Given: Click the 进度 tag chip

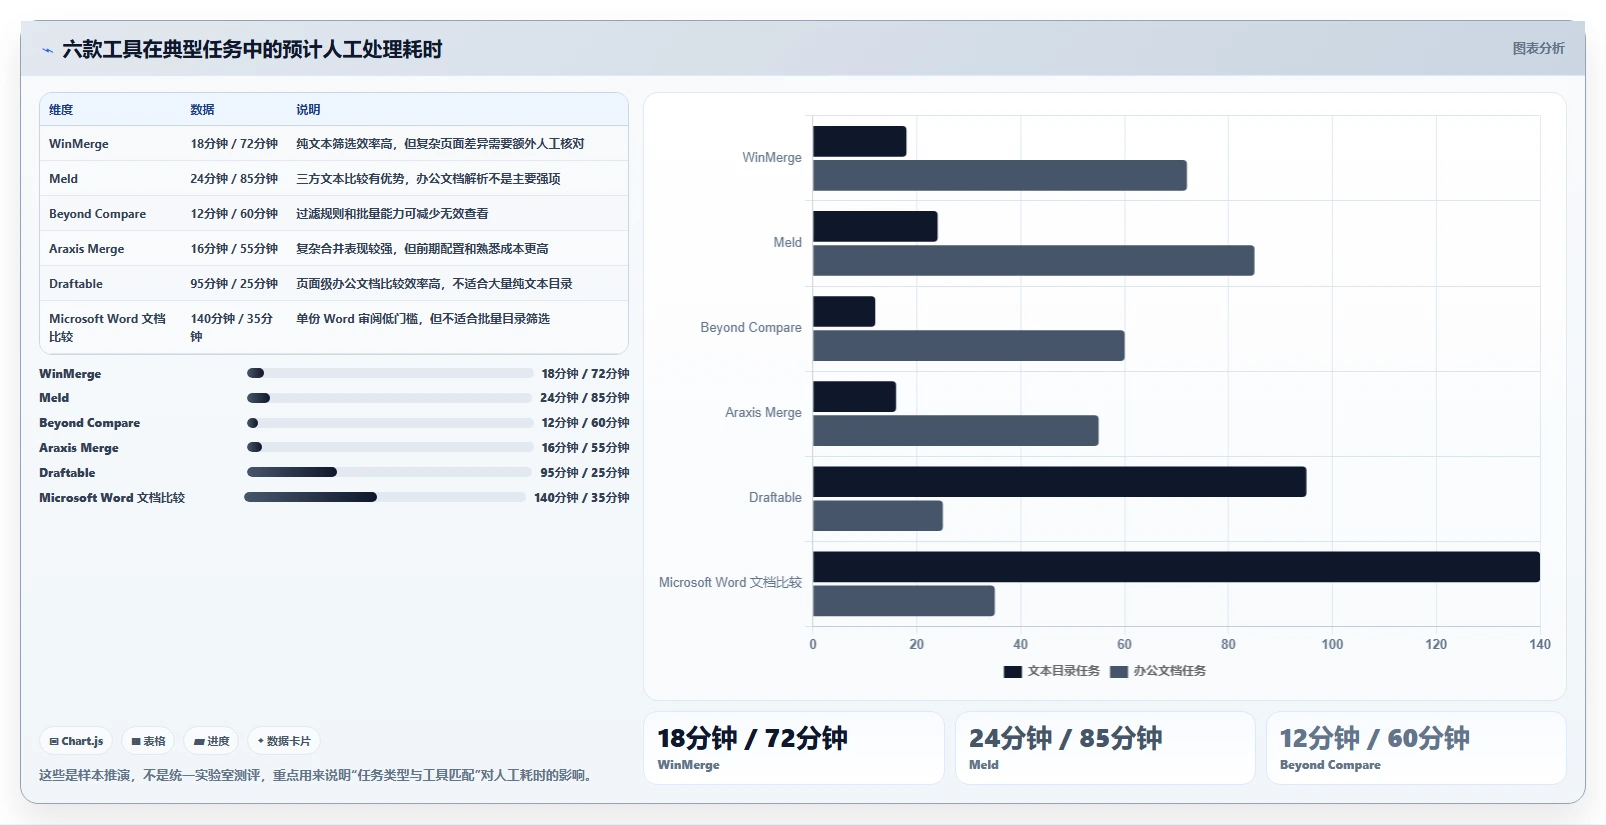Looking at the screenshot, I should point(211,741).
